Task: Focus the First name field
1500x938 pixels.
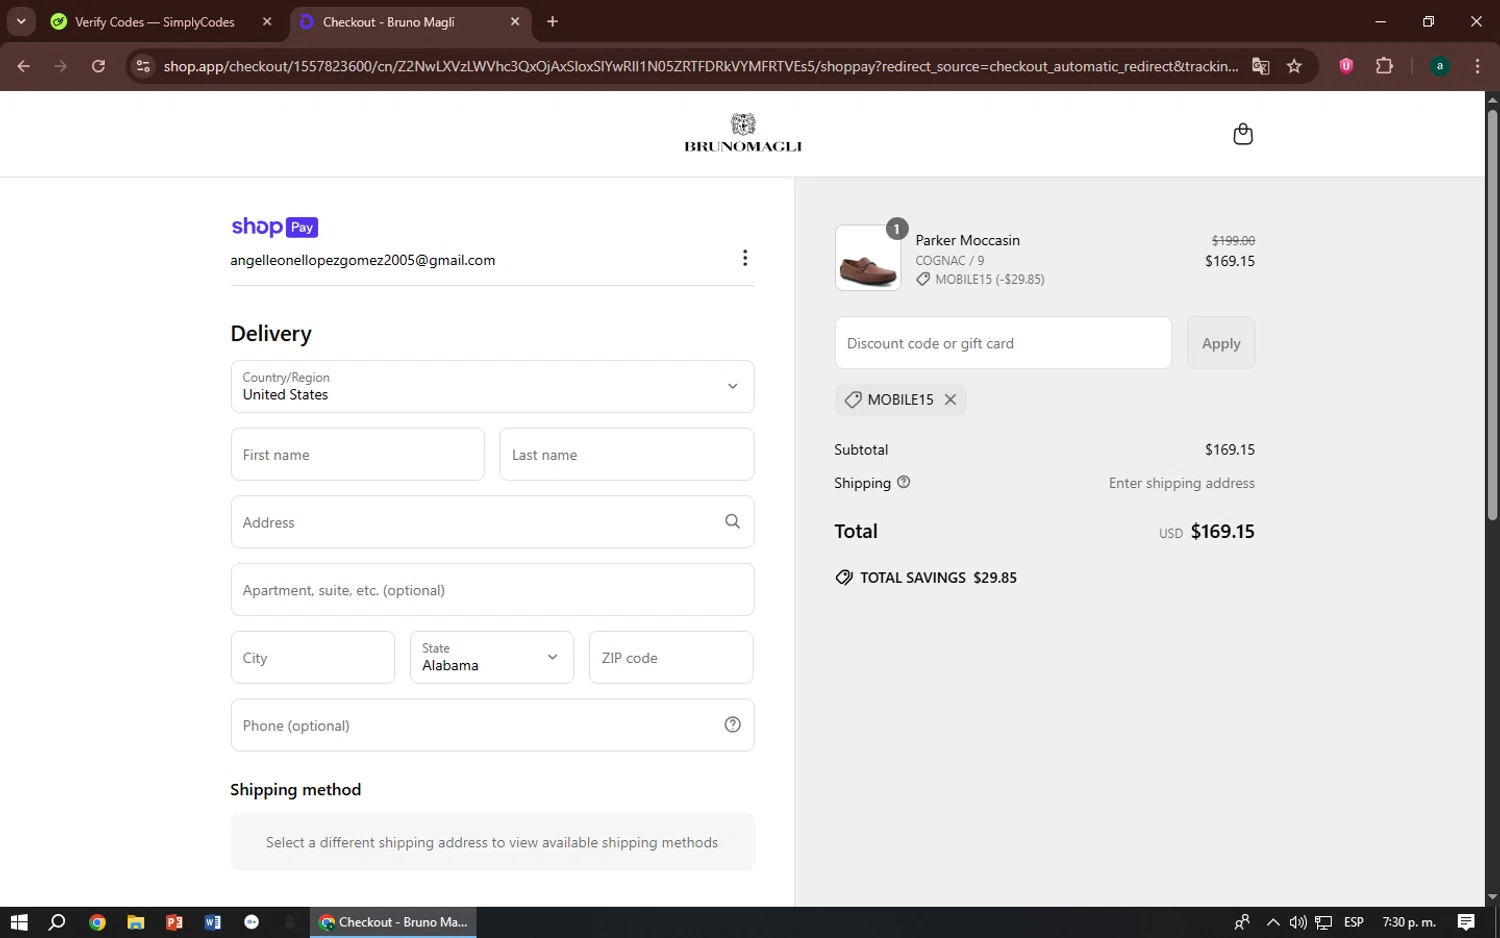Action: pos(357,454)
